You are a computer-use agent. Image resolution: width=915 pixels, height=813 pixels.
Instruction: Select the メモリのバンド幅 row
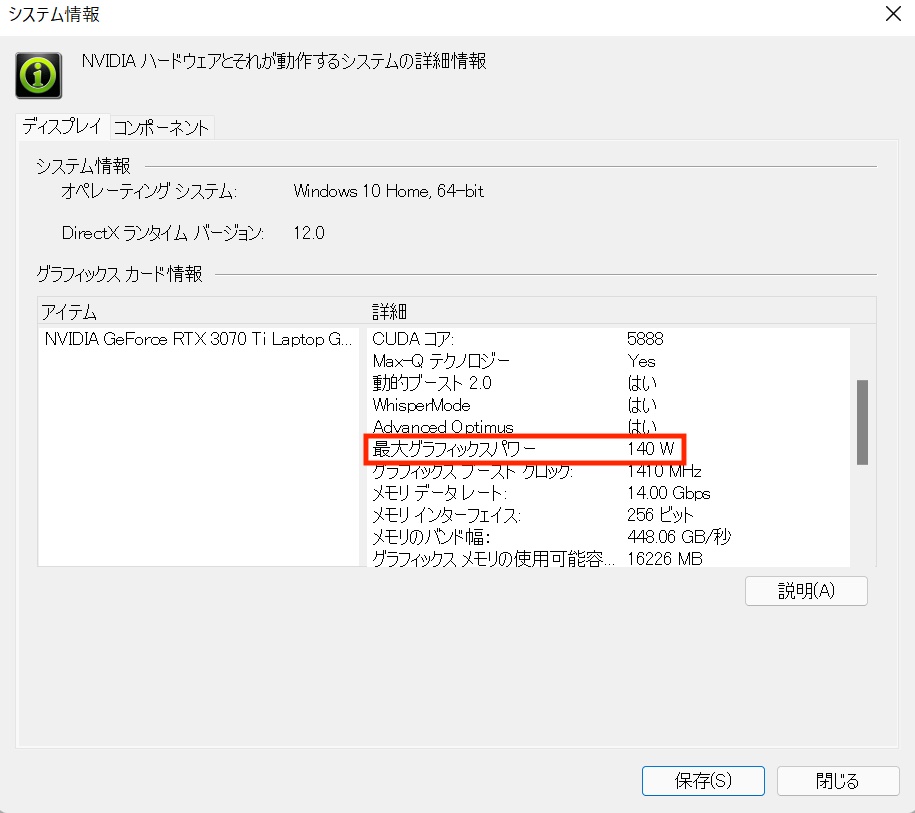[608, 537]
